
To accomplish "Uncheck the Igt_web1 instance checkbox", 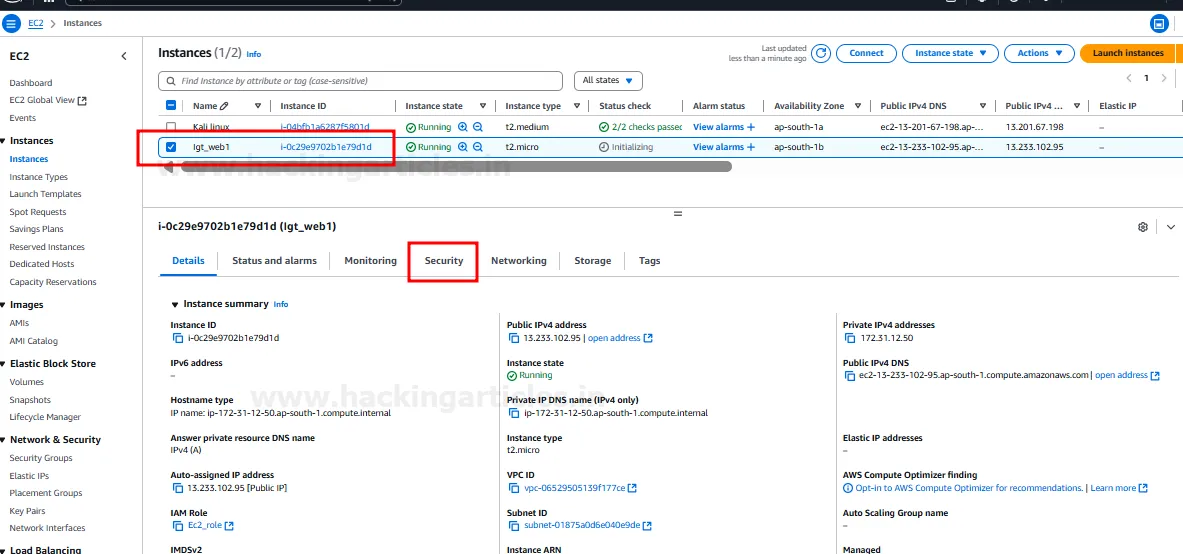I will pos(171,147).
